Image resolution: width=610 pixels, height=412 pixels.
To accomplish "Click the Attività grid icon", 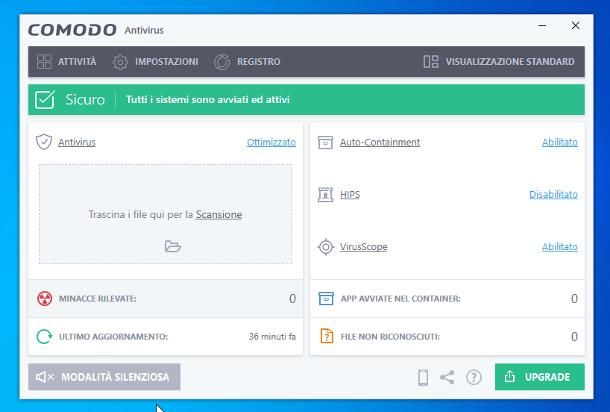I will pyautogui.click(x=44, y=61).
